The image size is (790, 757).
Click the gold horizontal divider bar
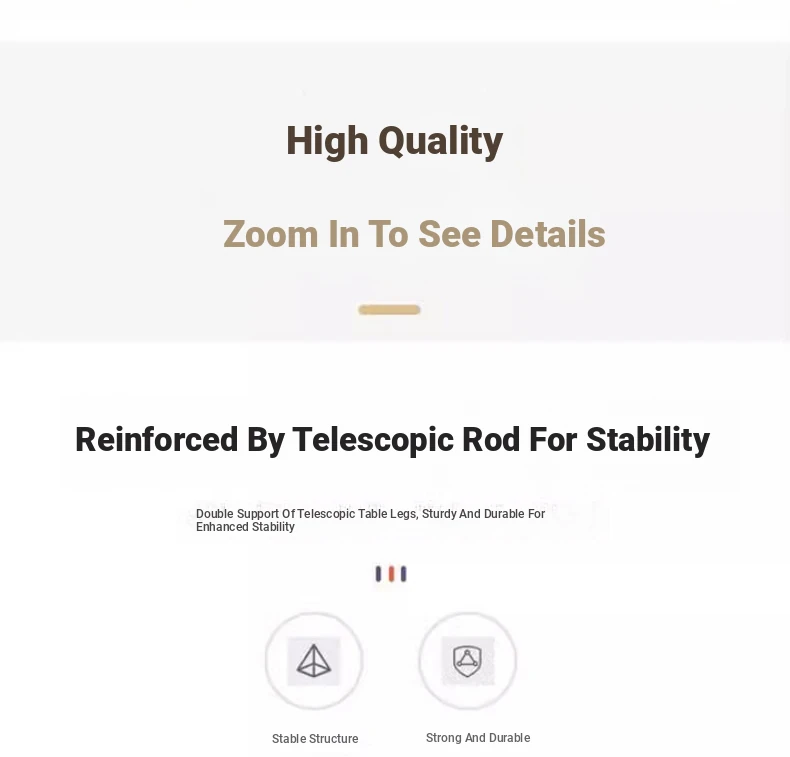pos(389,310)
